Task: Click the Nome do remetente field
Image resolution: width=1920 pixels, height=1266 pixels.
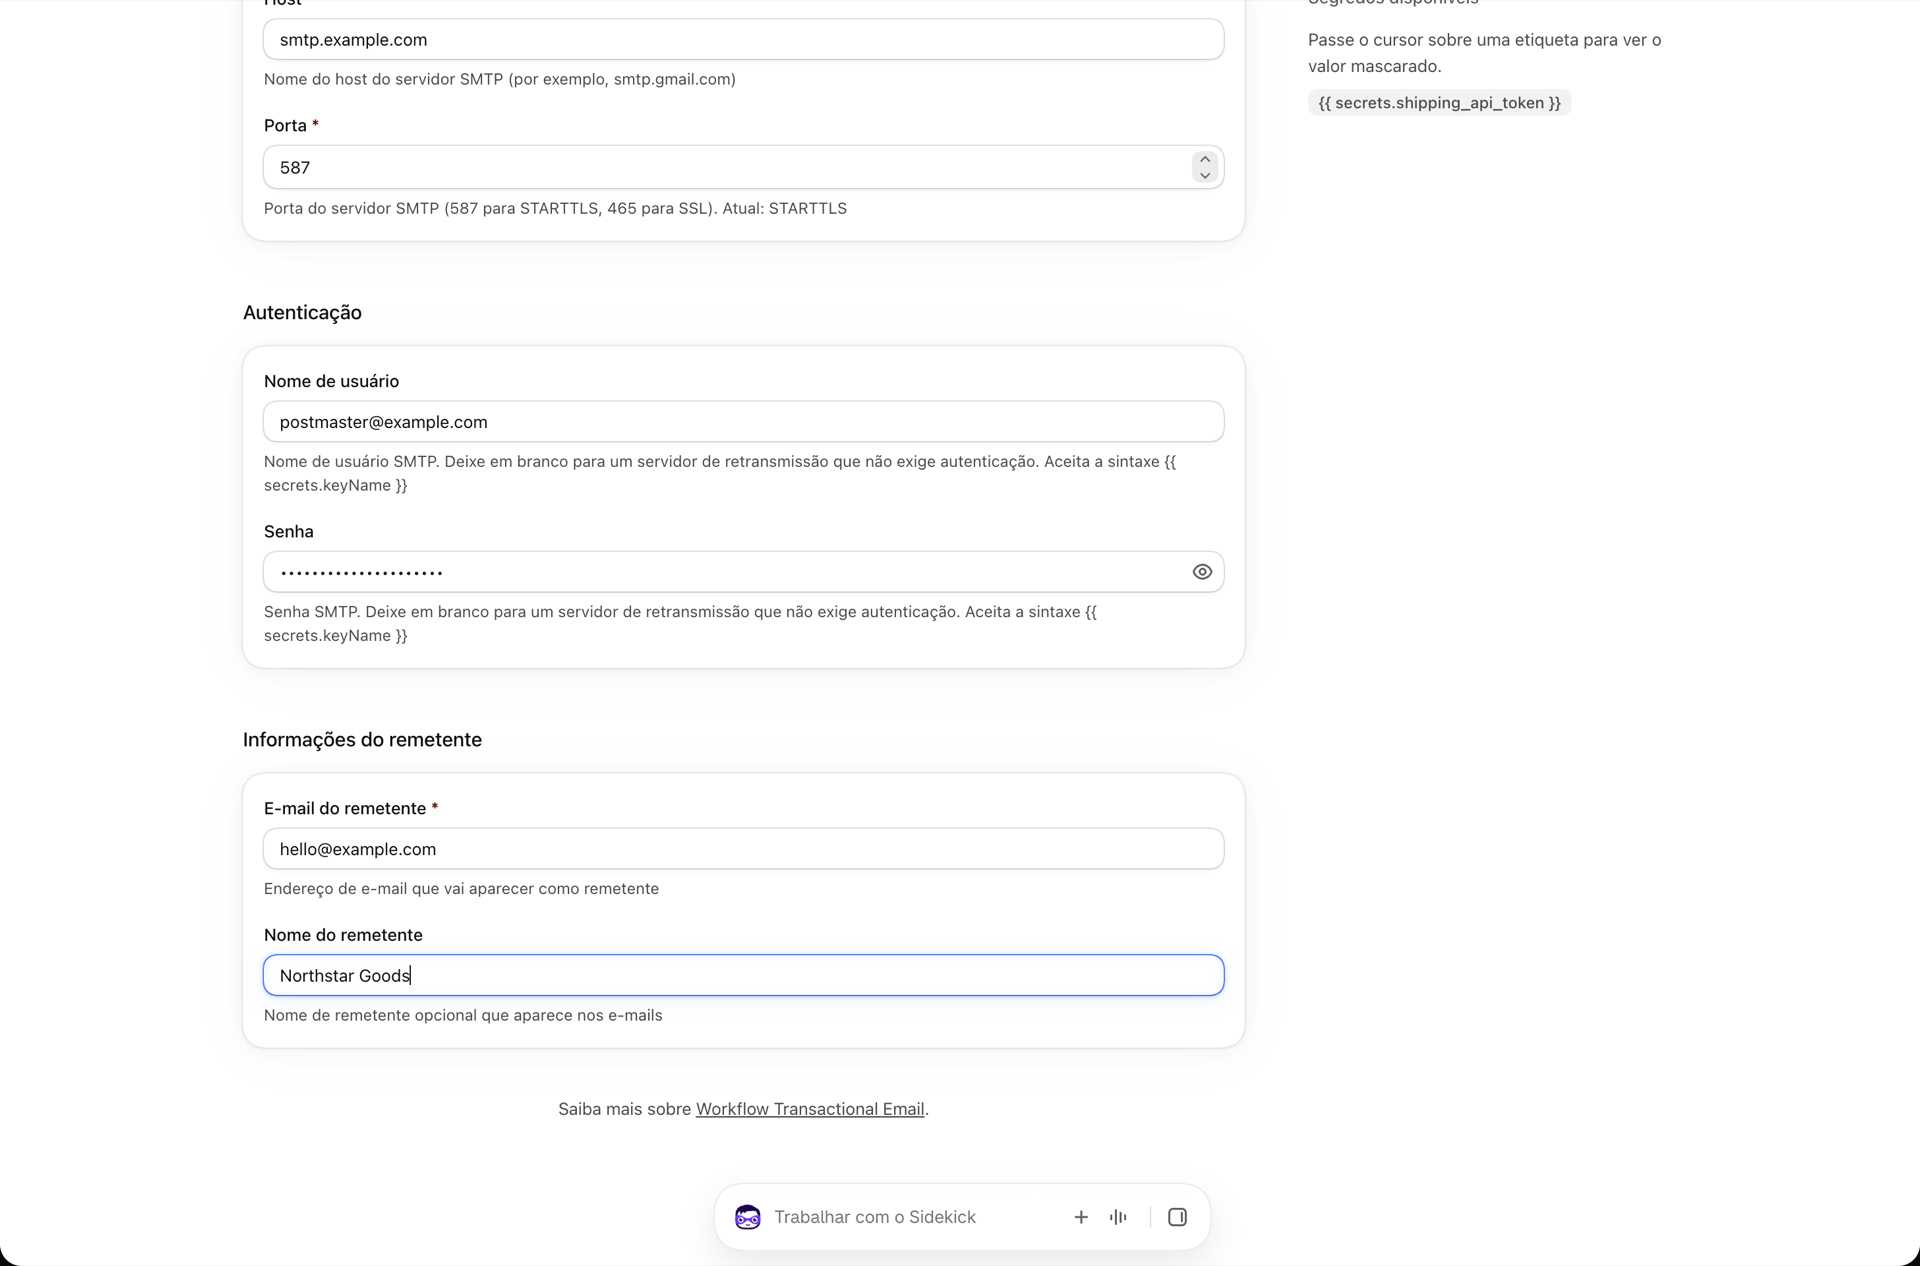Action: pos(743,975)
